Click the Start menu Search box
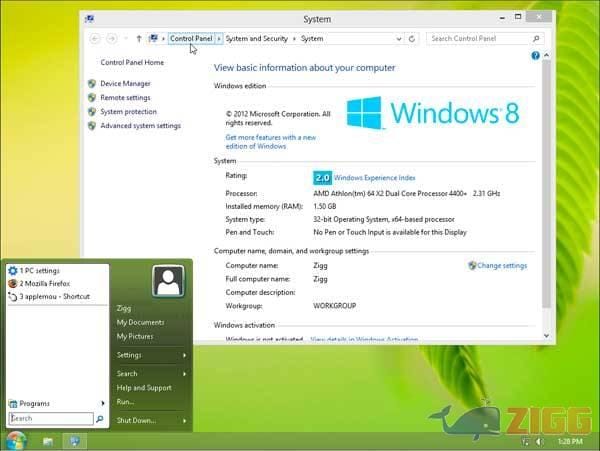Viewport: 600px width, 451px height. [x=51, y=418]
